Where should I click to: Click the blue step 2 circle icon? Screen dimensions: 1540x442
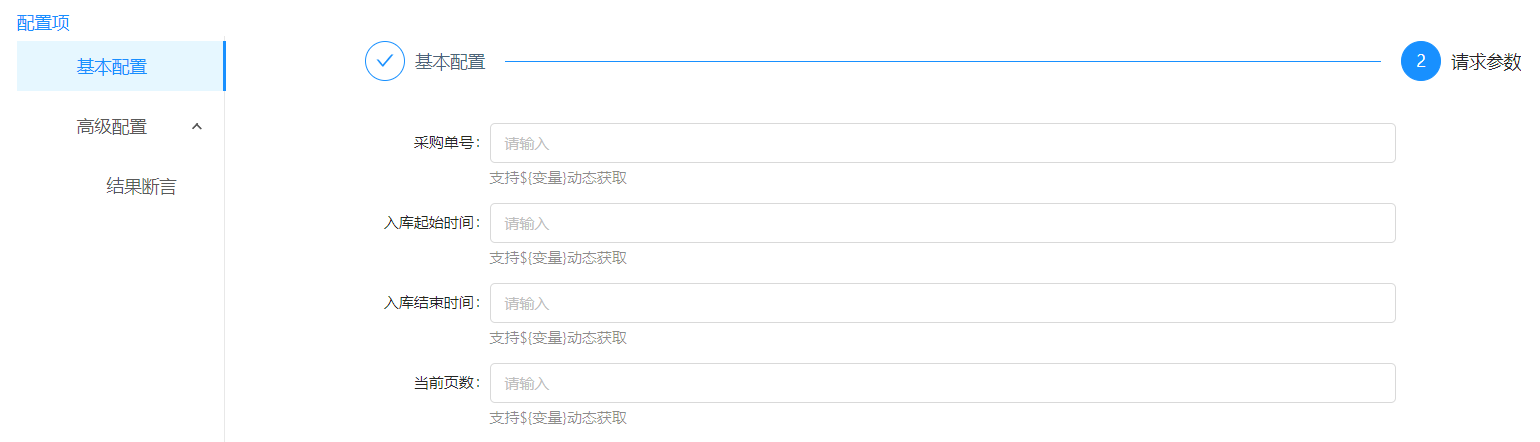(1421, 61)
